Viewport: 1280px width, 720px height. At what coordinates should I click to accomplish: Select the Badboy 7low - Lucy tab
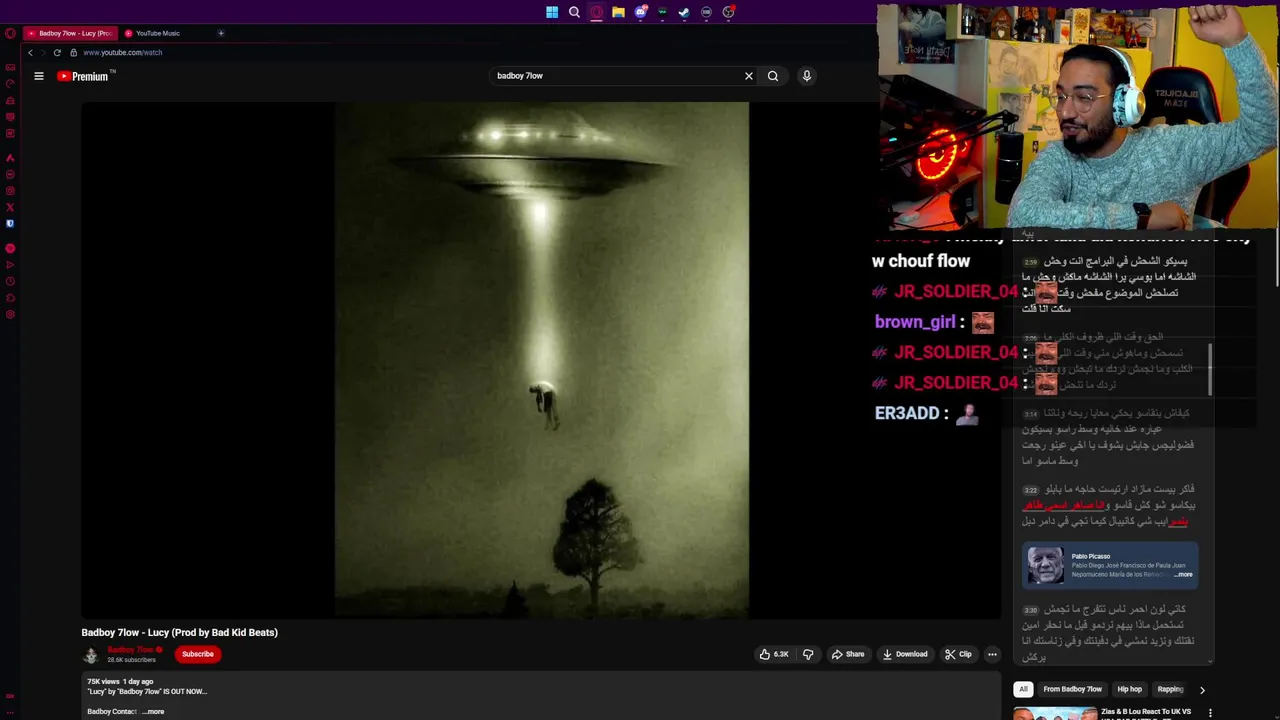tap(70, 33)
